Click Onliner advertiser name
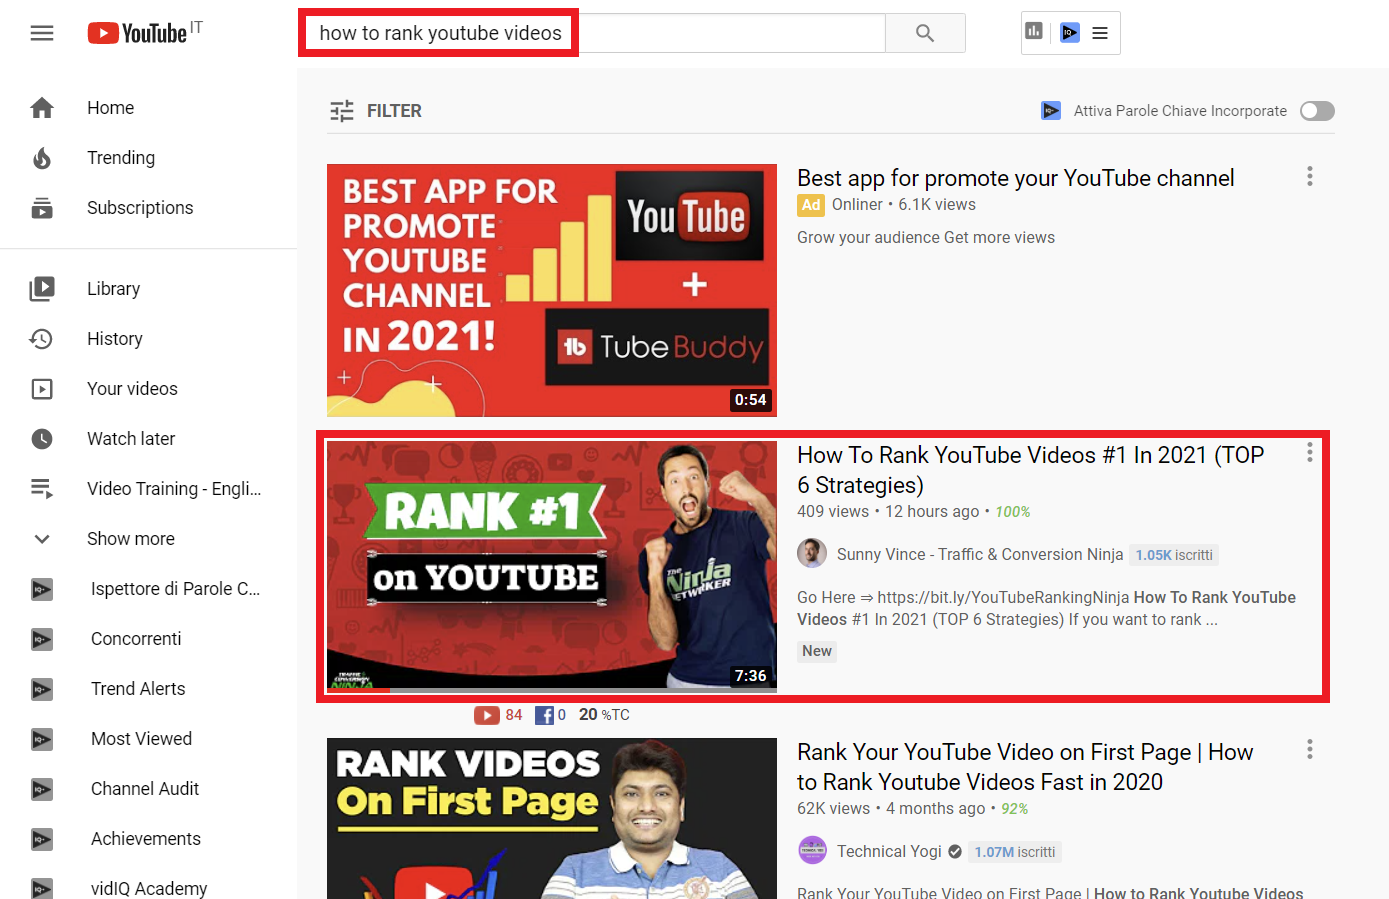1389x899 pixels. (x=857, y=204)
